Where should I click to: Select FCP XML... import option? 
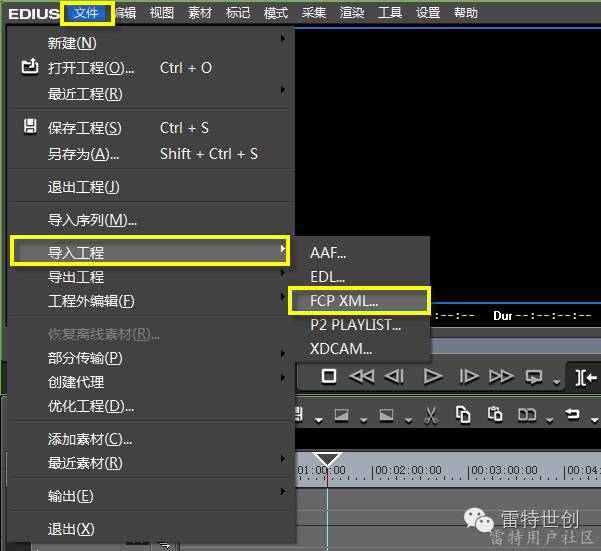pyautogui.click(x=359, y=301)
